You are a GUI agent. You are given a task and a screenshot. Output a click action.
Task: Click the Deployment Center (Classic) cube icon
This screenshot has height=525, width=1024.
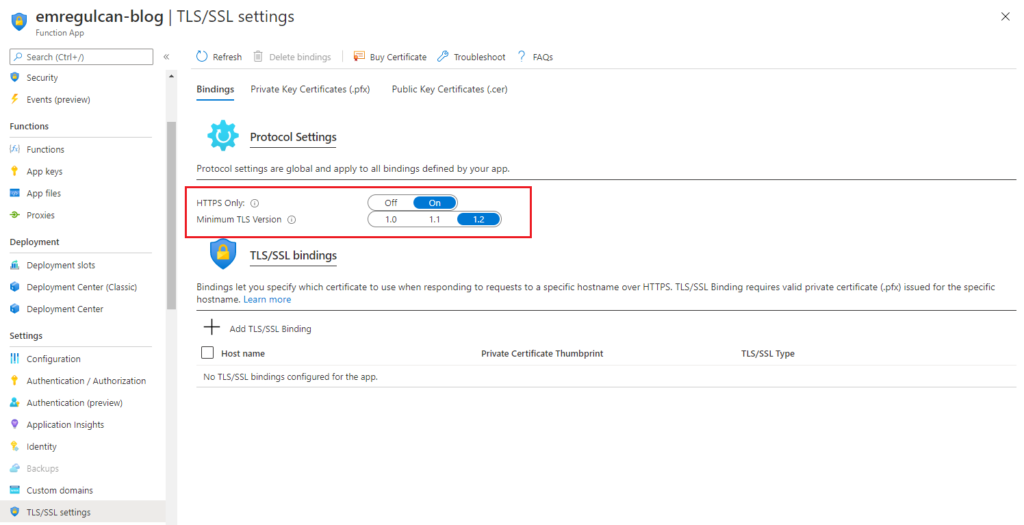click(x=15, y=287)
